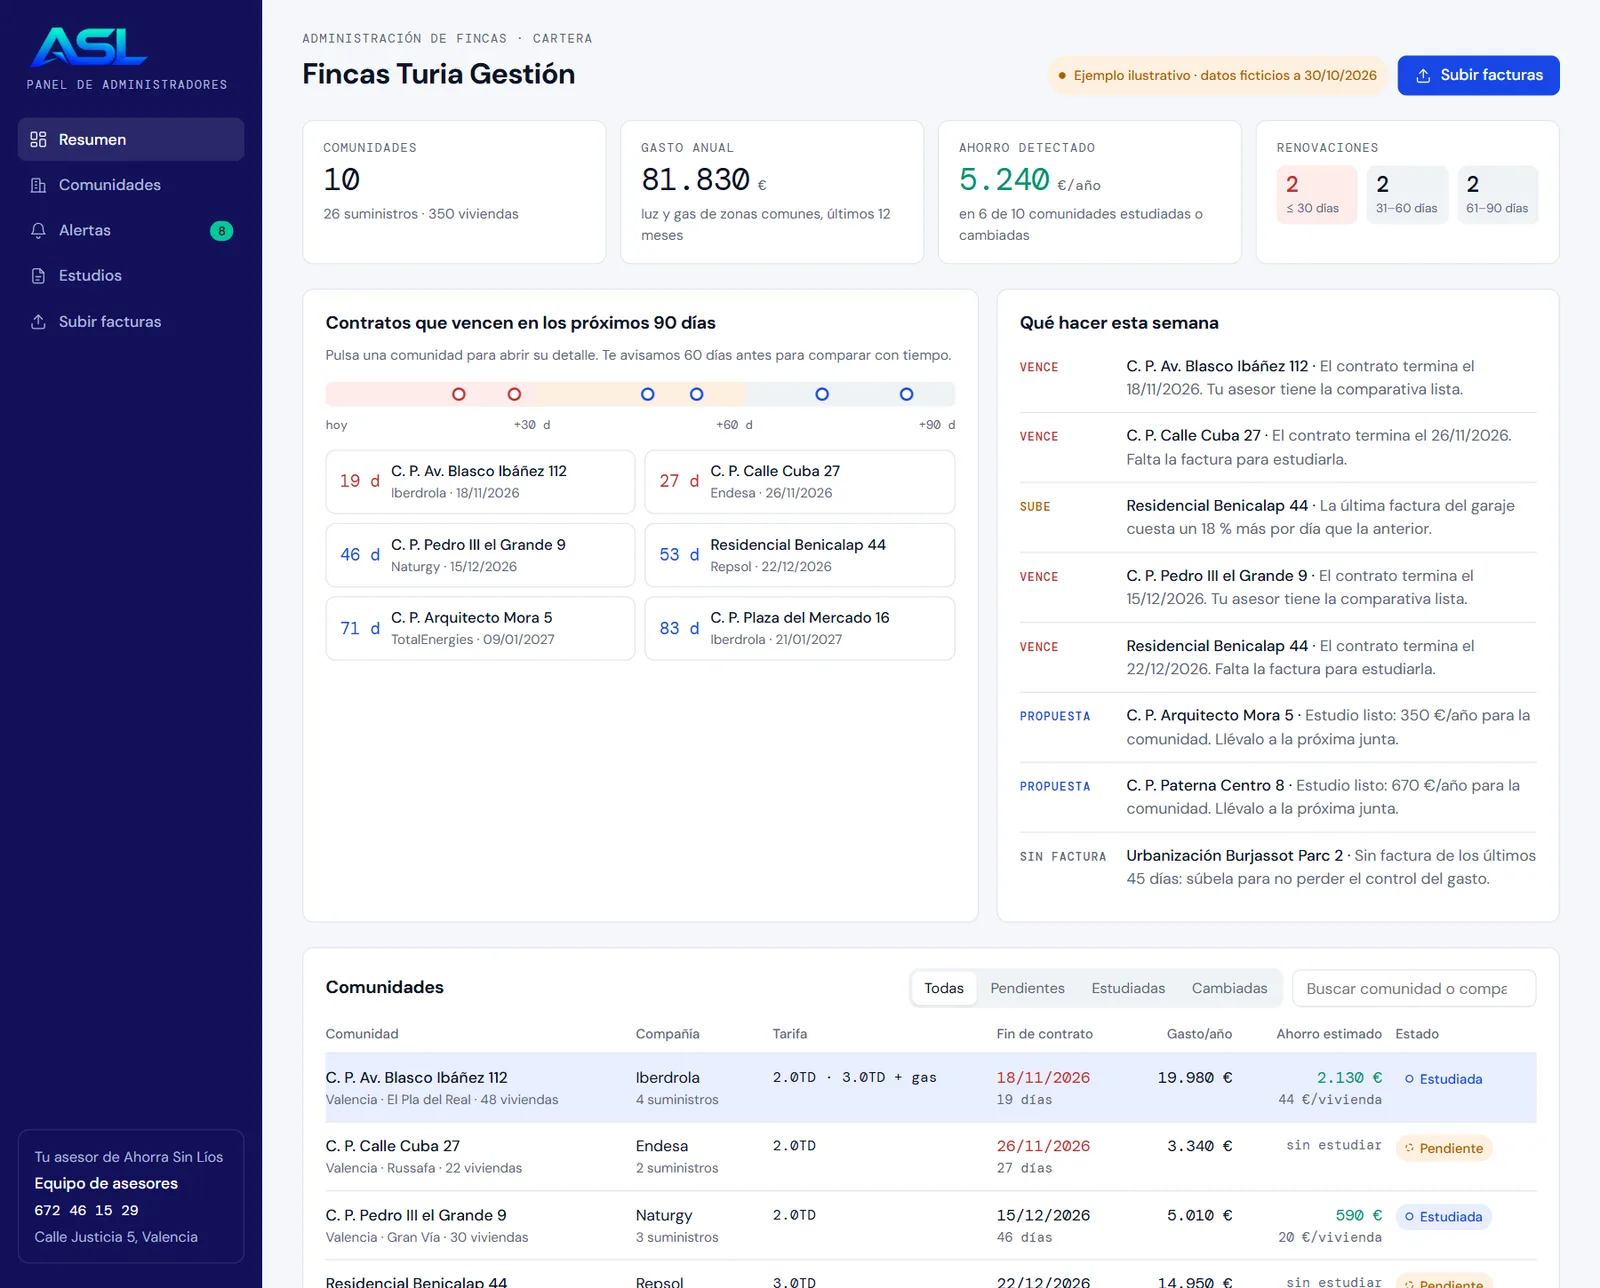
Task: Select the ≤ 30 días renewals tile
Action: tap(1316, 195)
